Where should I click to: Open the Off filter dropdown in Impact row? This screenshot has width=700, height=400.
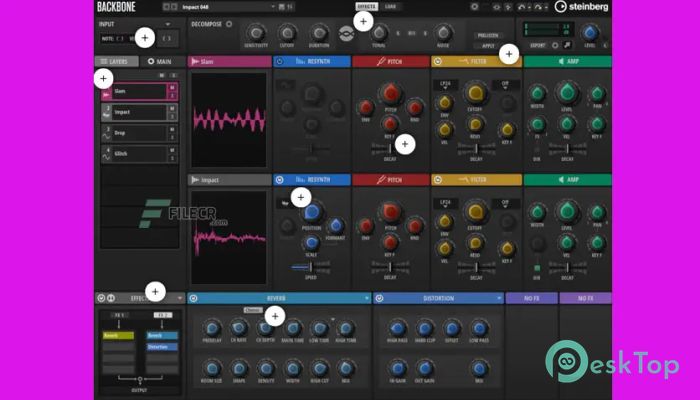click(505, 204)
